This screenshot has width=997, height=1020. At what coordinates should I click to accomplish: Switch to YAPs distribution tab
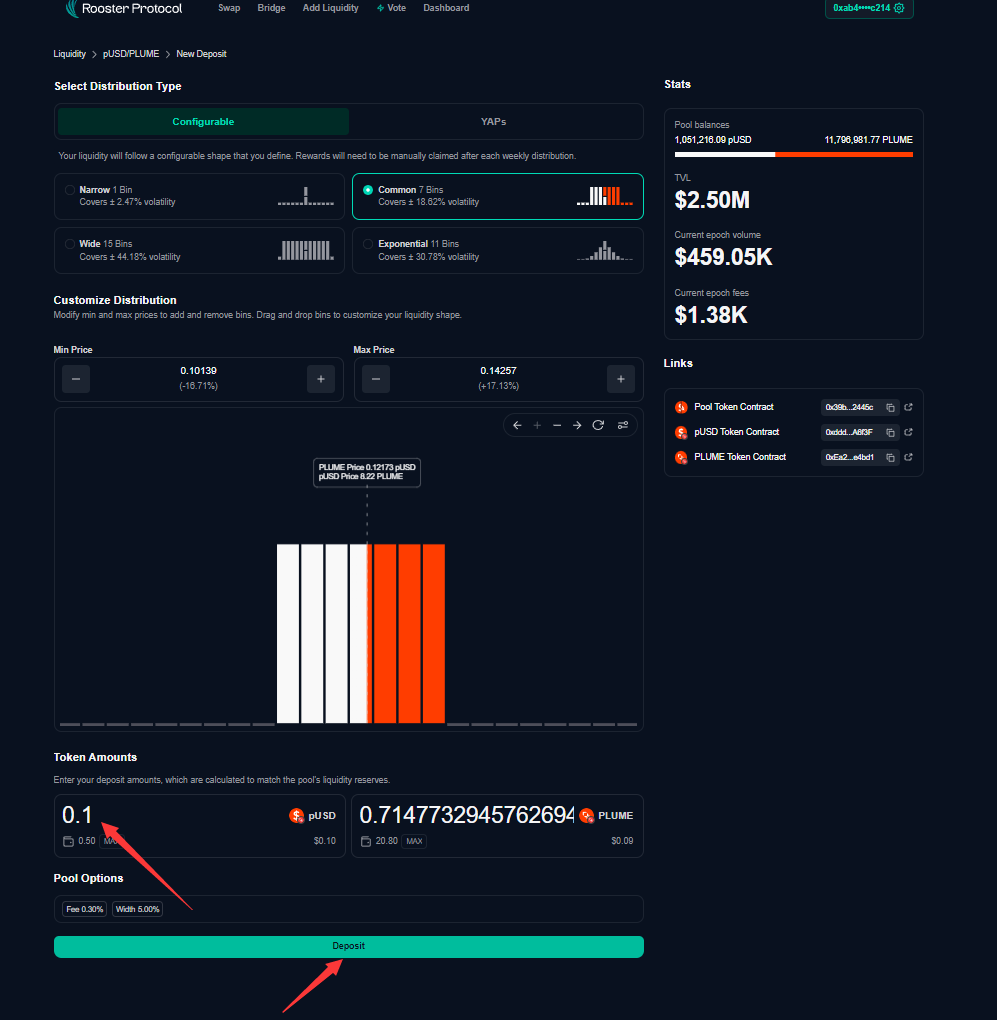point(494,122)
